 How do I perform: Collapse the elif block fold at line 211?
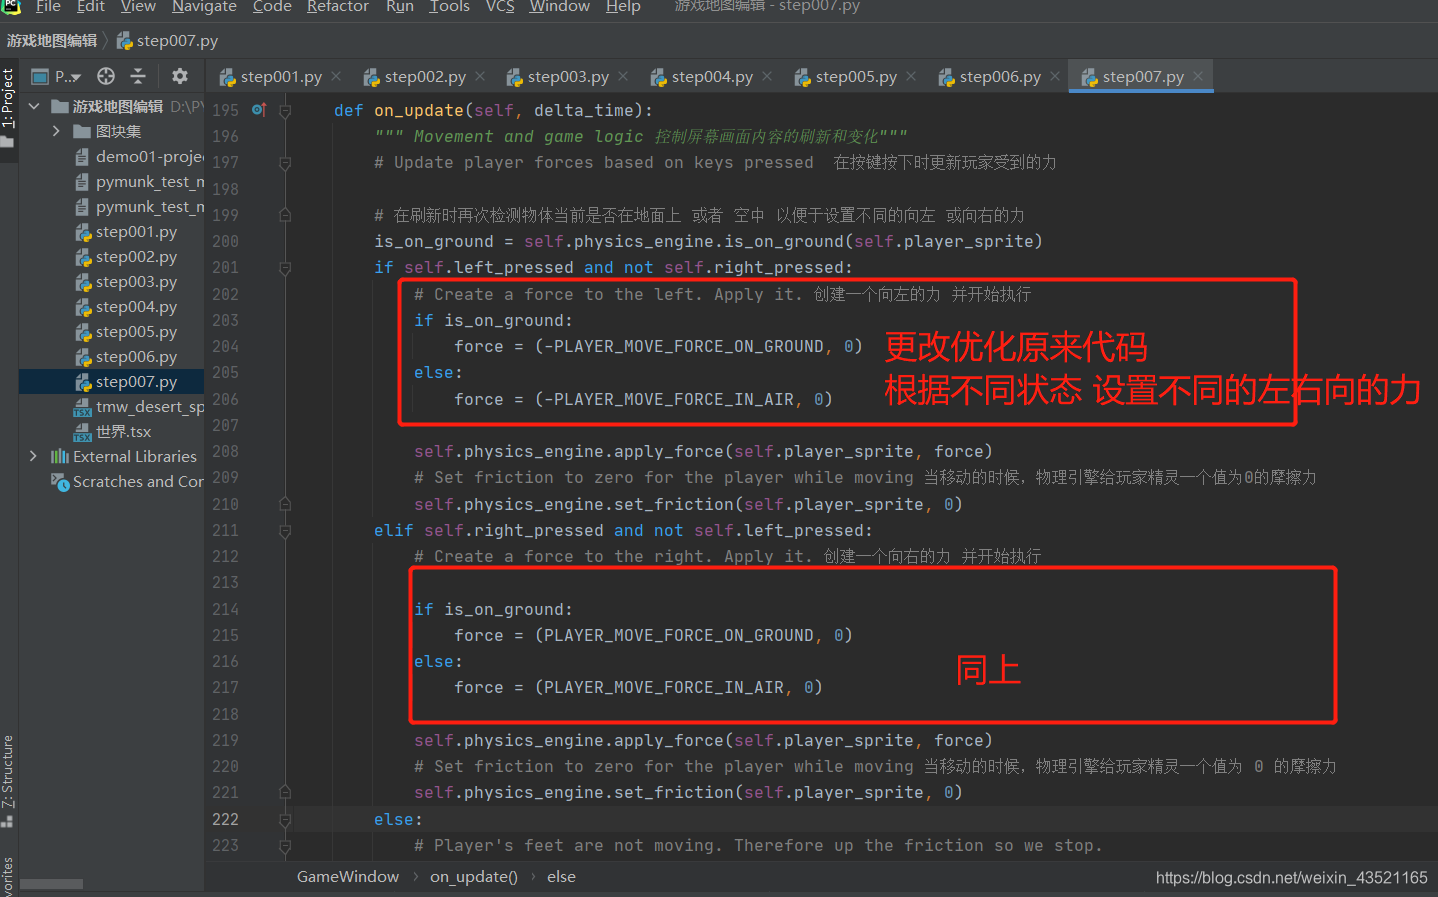coord(285,531)
